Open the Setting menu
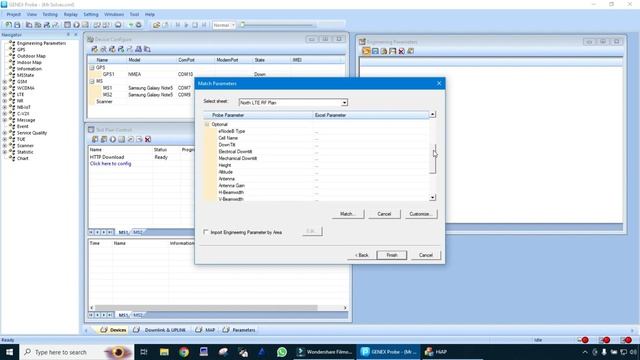The height and width of the screenshot is (360, 640). click(91, 14)
